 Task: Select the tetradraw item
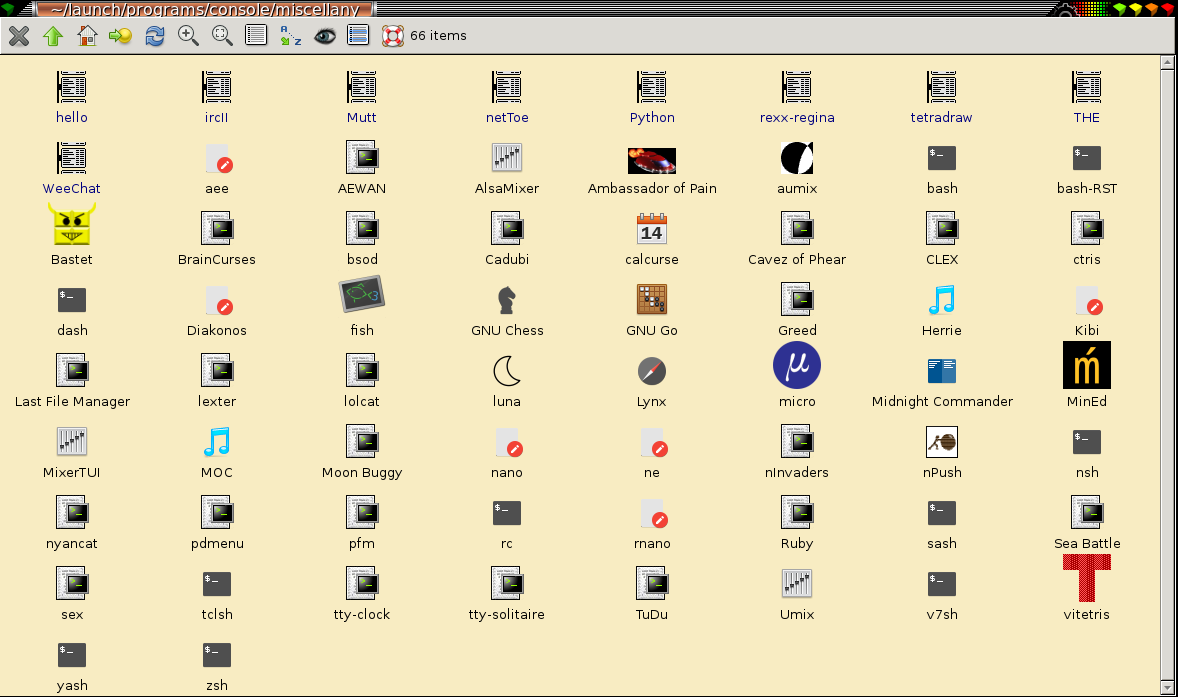(x=941, y=98)
